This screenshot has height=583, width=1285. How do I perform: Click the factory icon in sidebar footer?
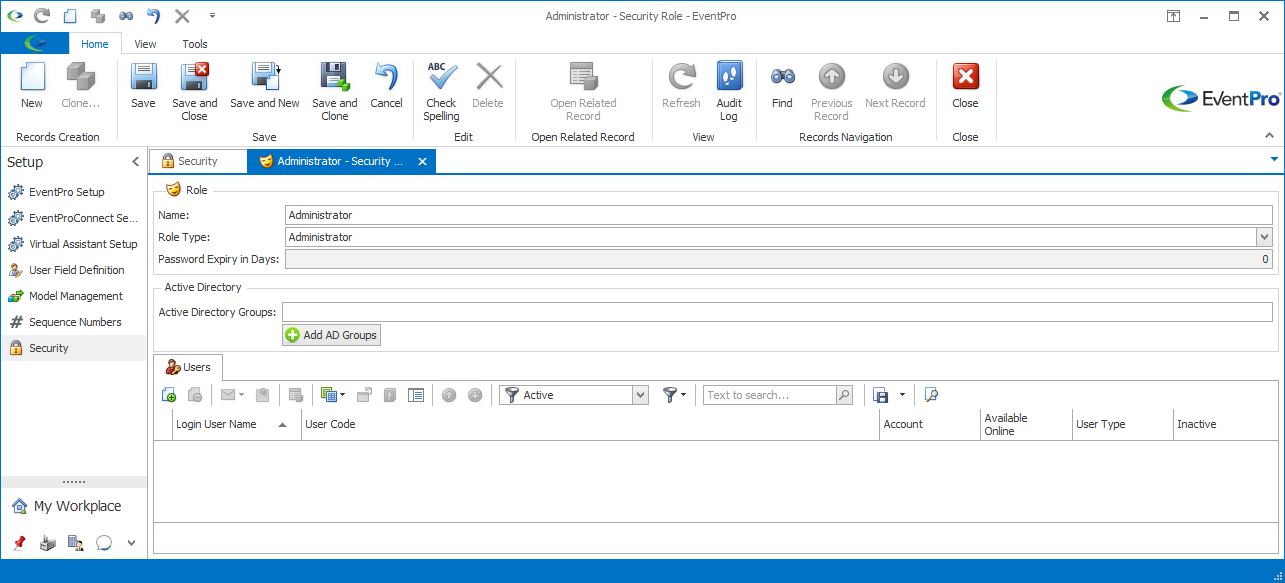click(47, 543)
